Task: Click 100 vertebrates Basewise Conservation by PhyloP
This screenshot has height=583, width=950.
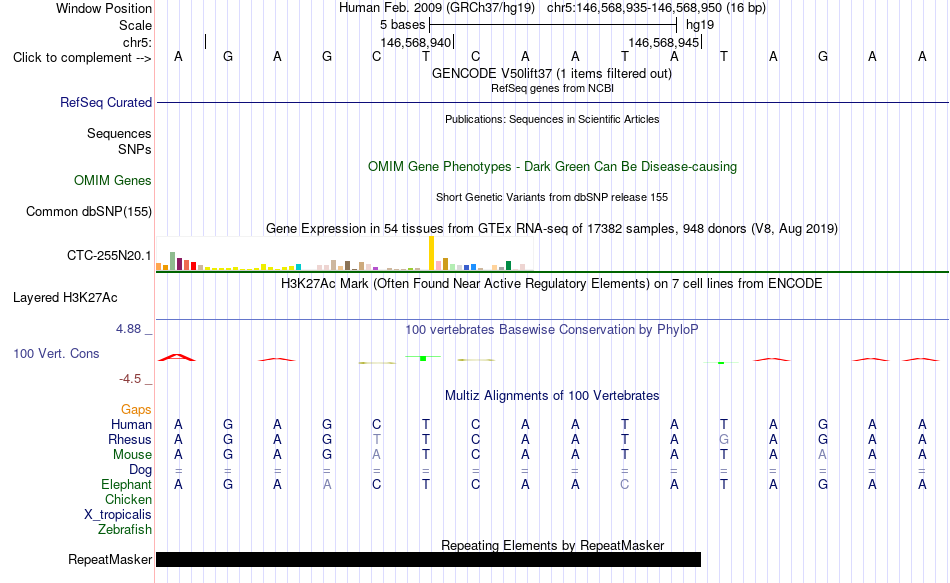Action: (x=551, y=330)
